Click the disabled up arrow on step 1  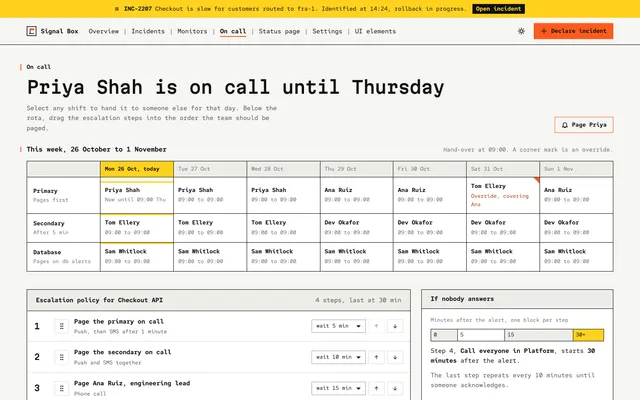point(376,326)
